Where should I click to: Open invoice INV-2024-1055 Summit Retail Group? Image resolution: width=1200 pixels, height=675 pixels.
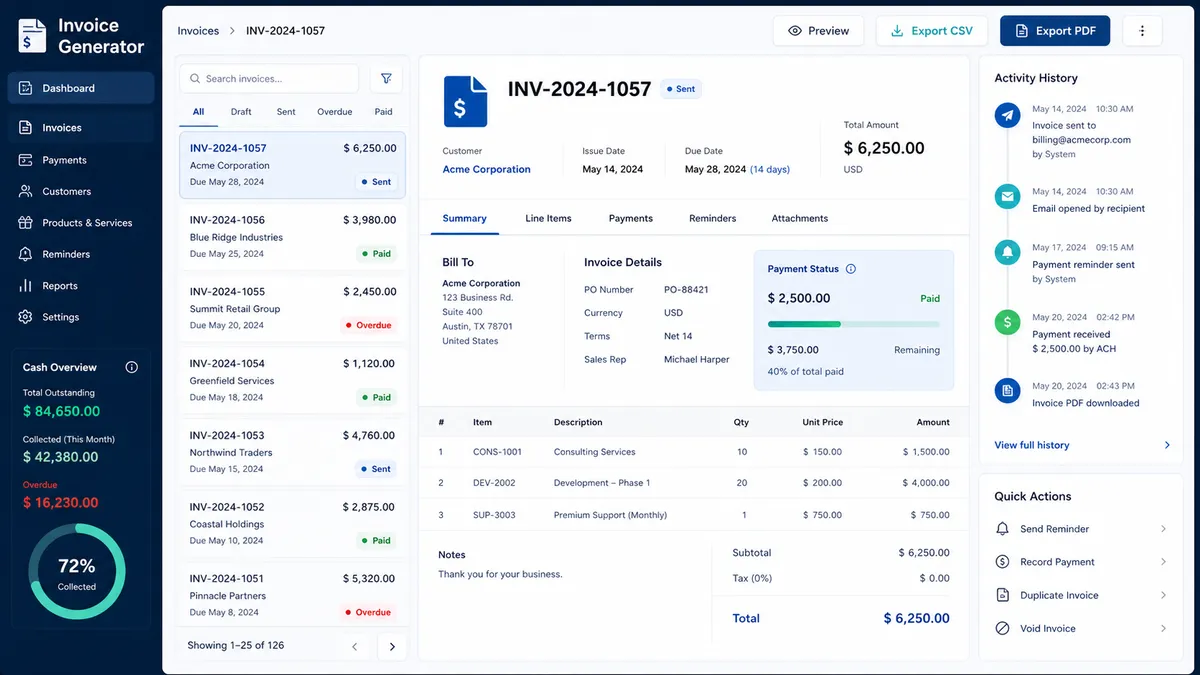(x=293, y=308)
